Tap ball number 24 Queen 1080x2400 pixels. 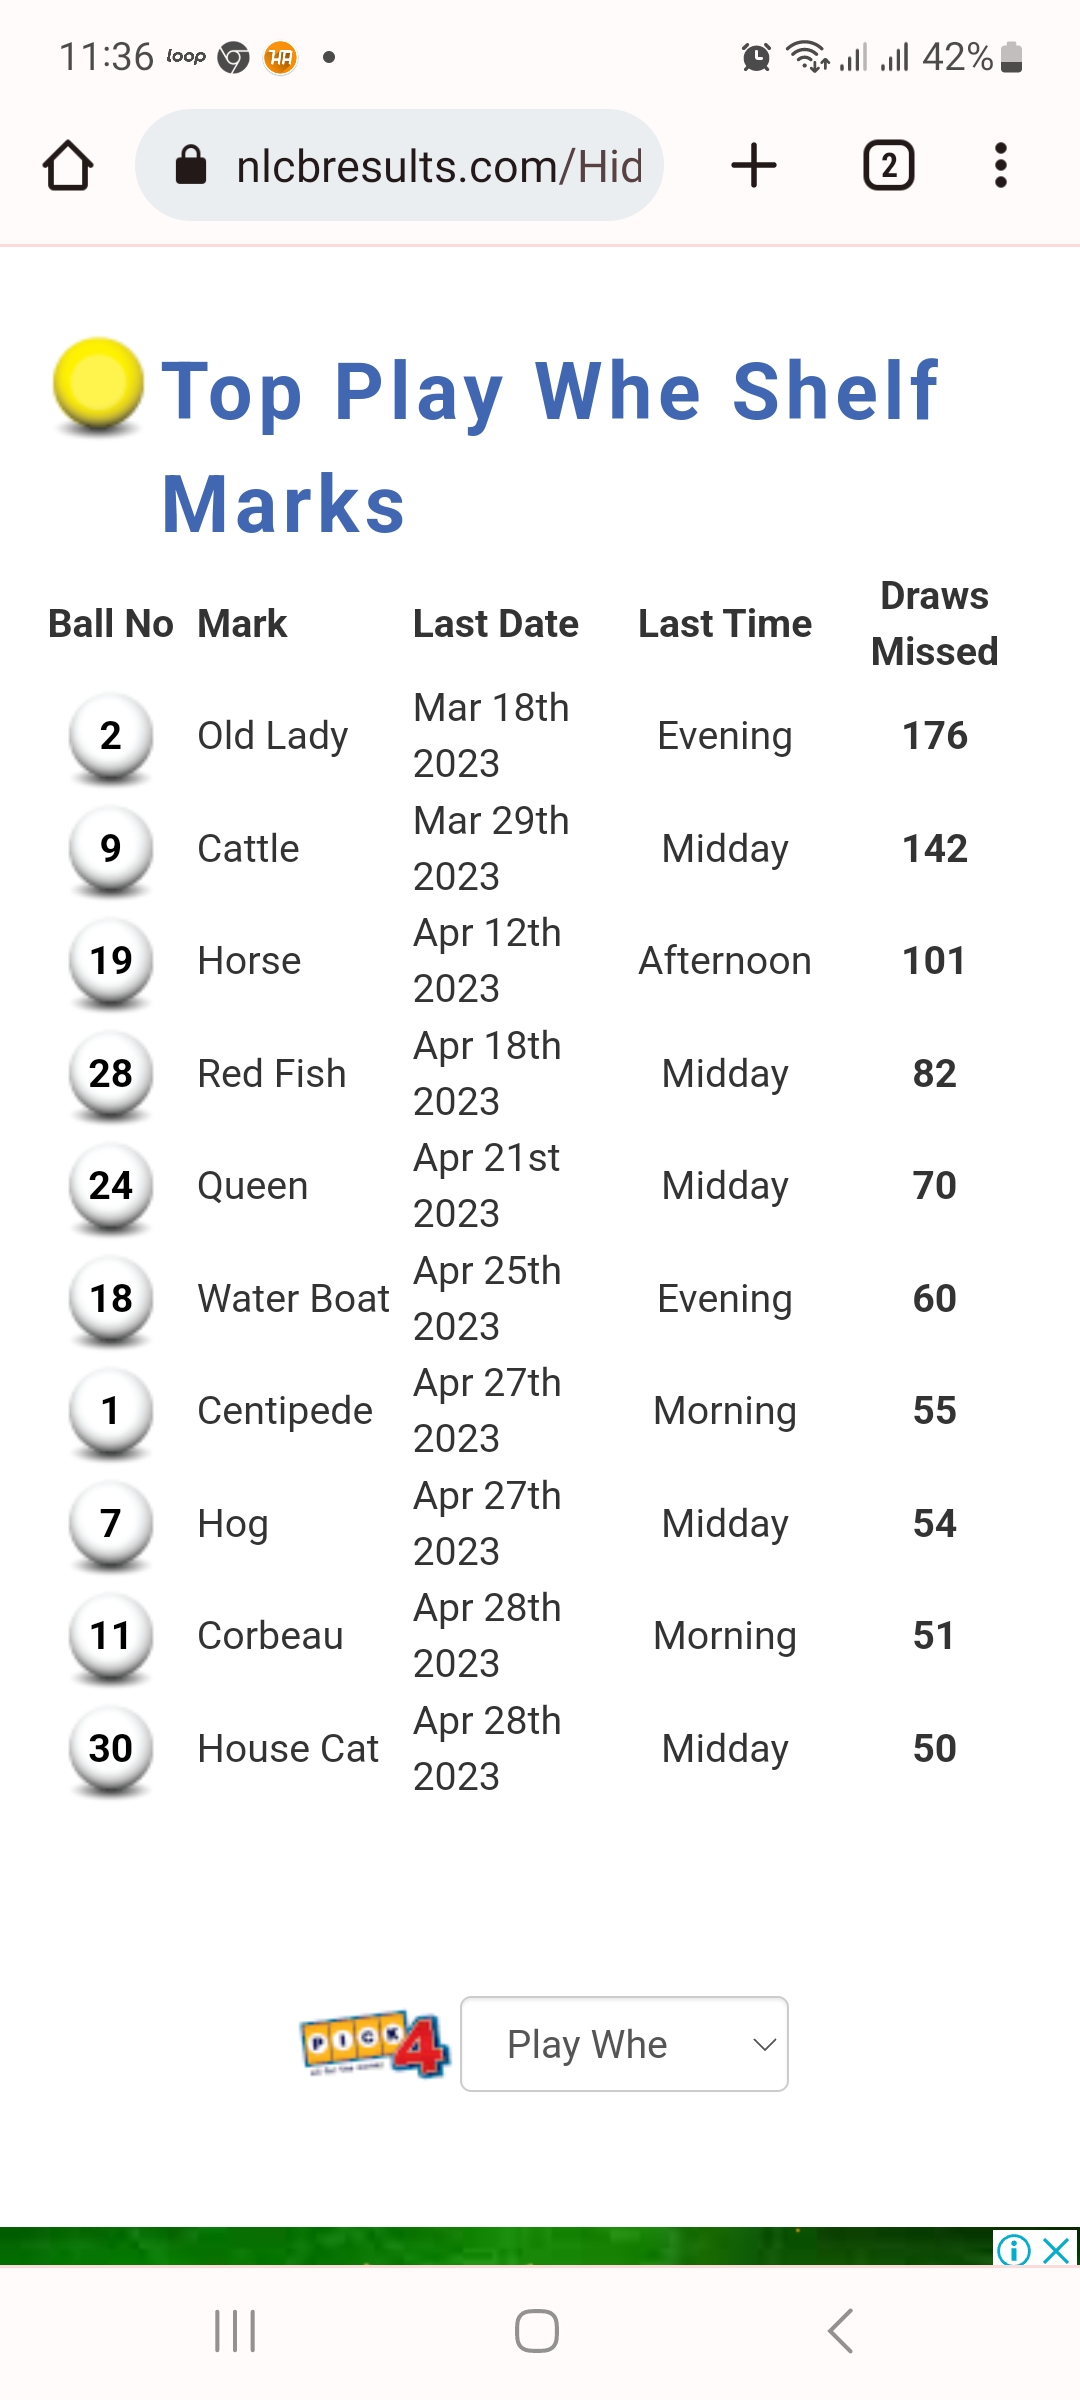pos(111,1186)
